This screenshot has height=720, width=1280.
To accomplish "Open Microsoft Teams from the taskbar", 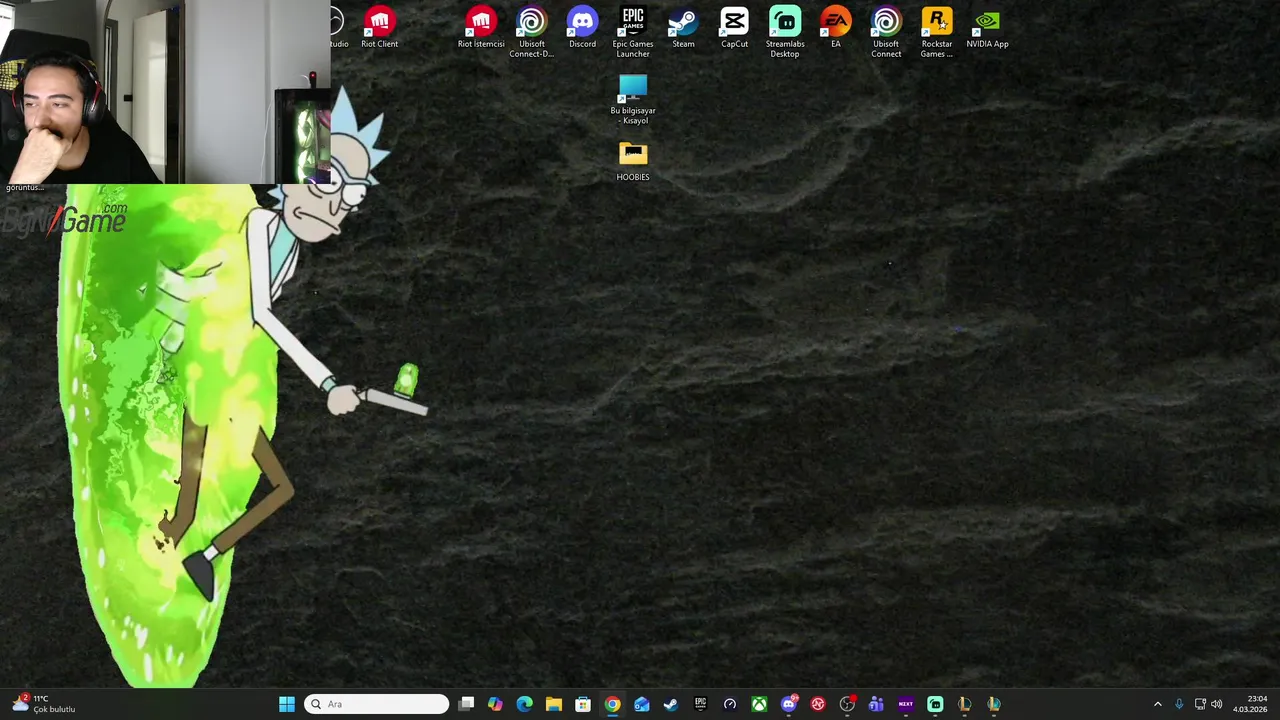I will pyautogui.click(x=876, y=704).
